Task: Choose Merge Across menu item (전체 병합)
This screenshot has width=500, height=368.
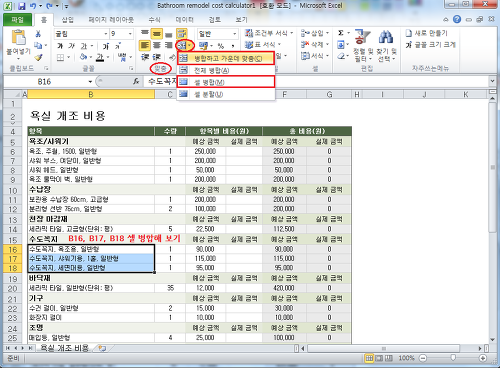Action: [x=226, y=70]
